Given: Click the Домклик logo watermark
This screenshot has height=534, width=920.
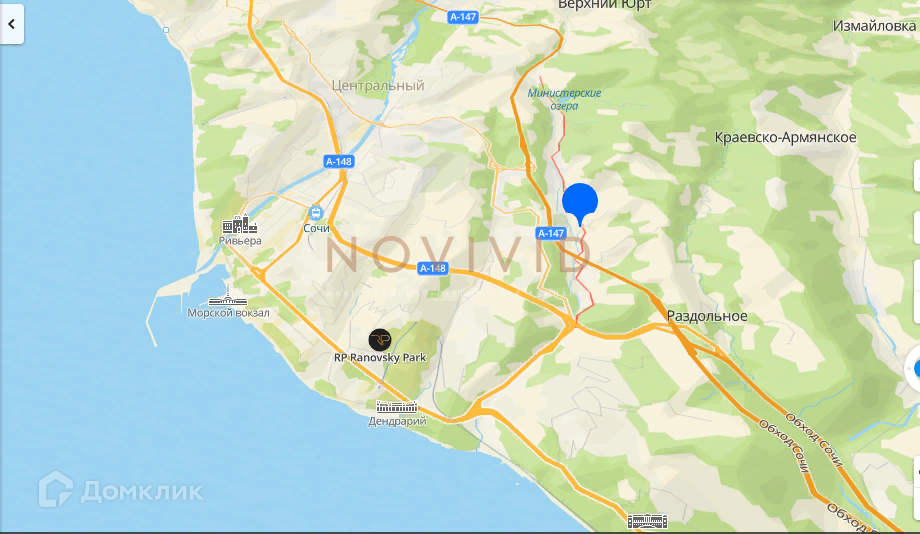Looking at the screenshot, I should (x=121, y=489).
